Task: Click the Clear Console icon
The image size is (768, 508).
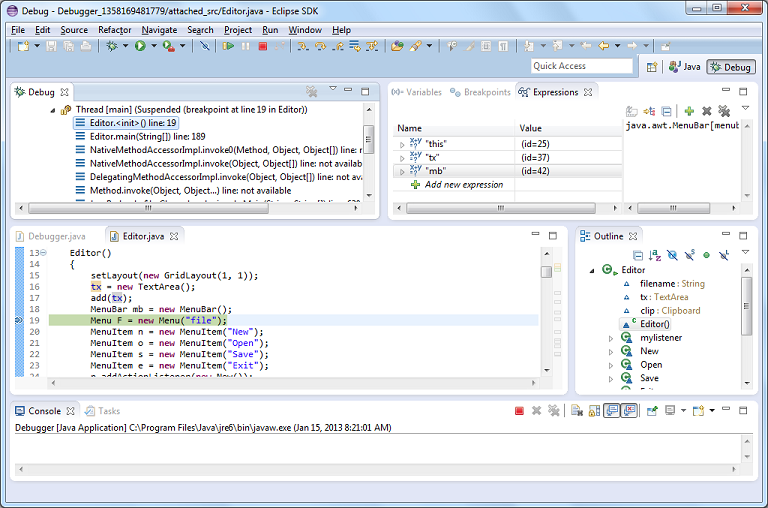Action: (x=576, y=411)
